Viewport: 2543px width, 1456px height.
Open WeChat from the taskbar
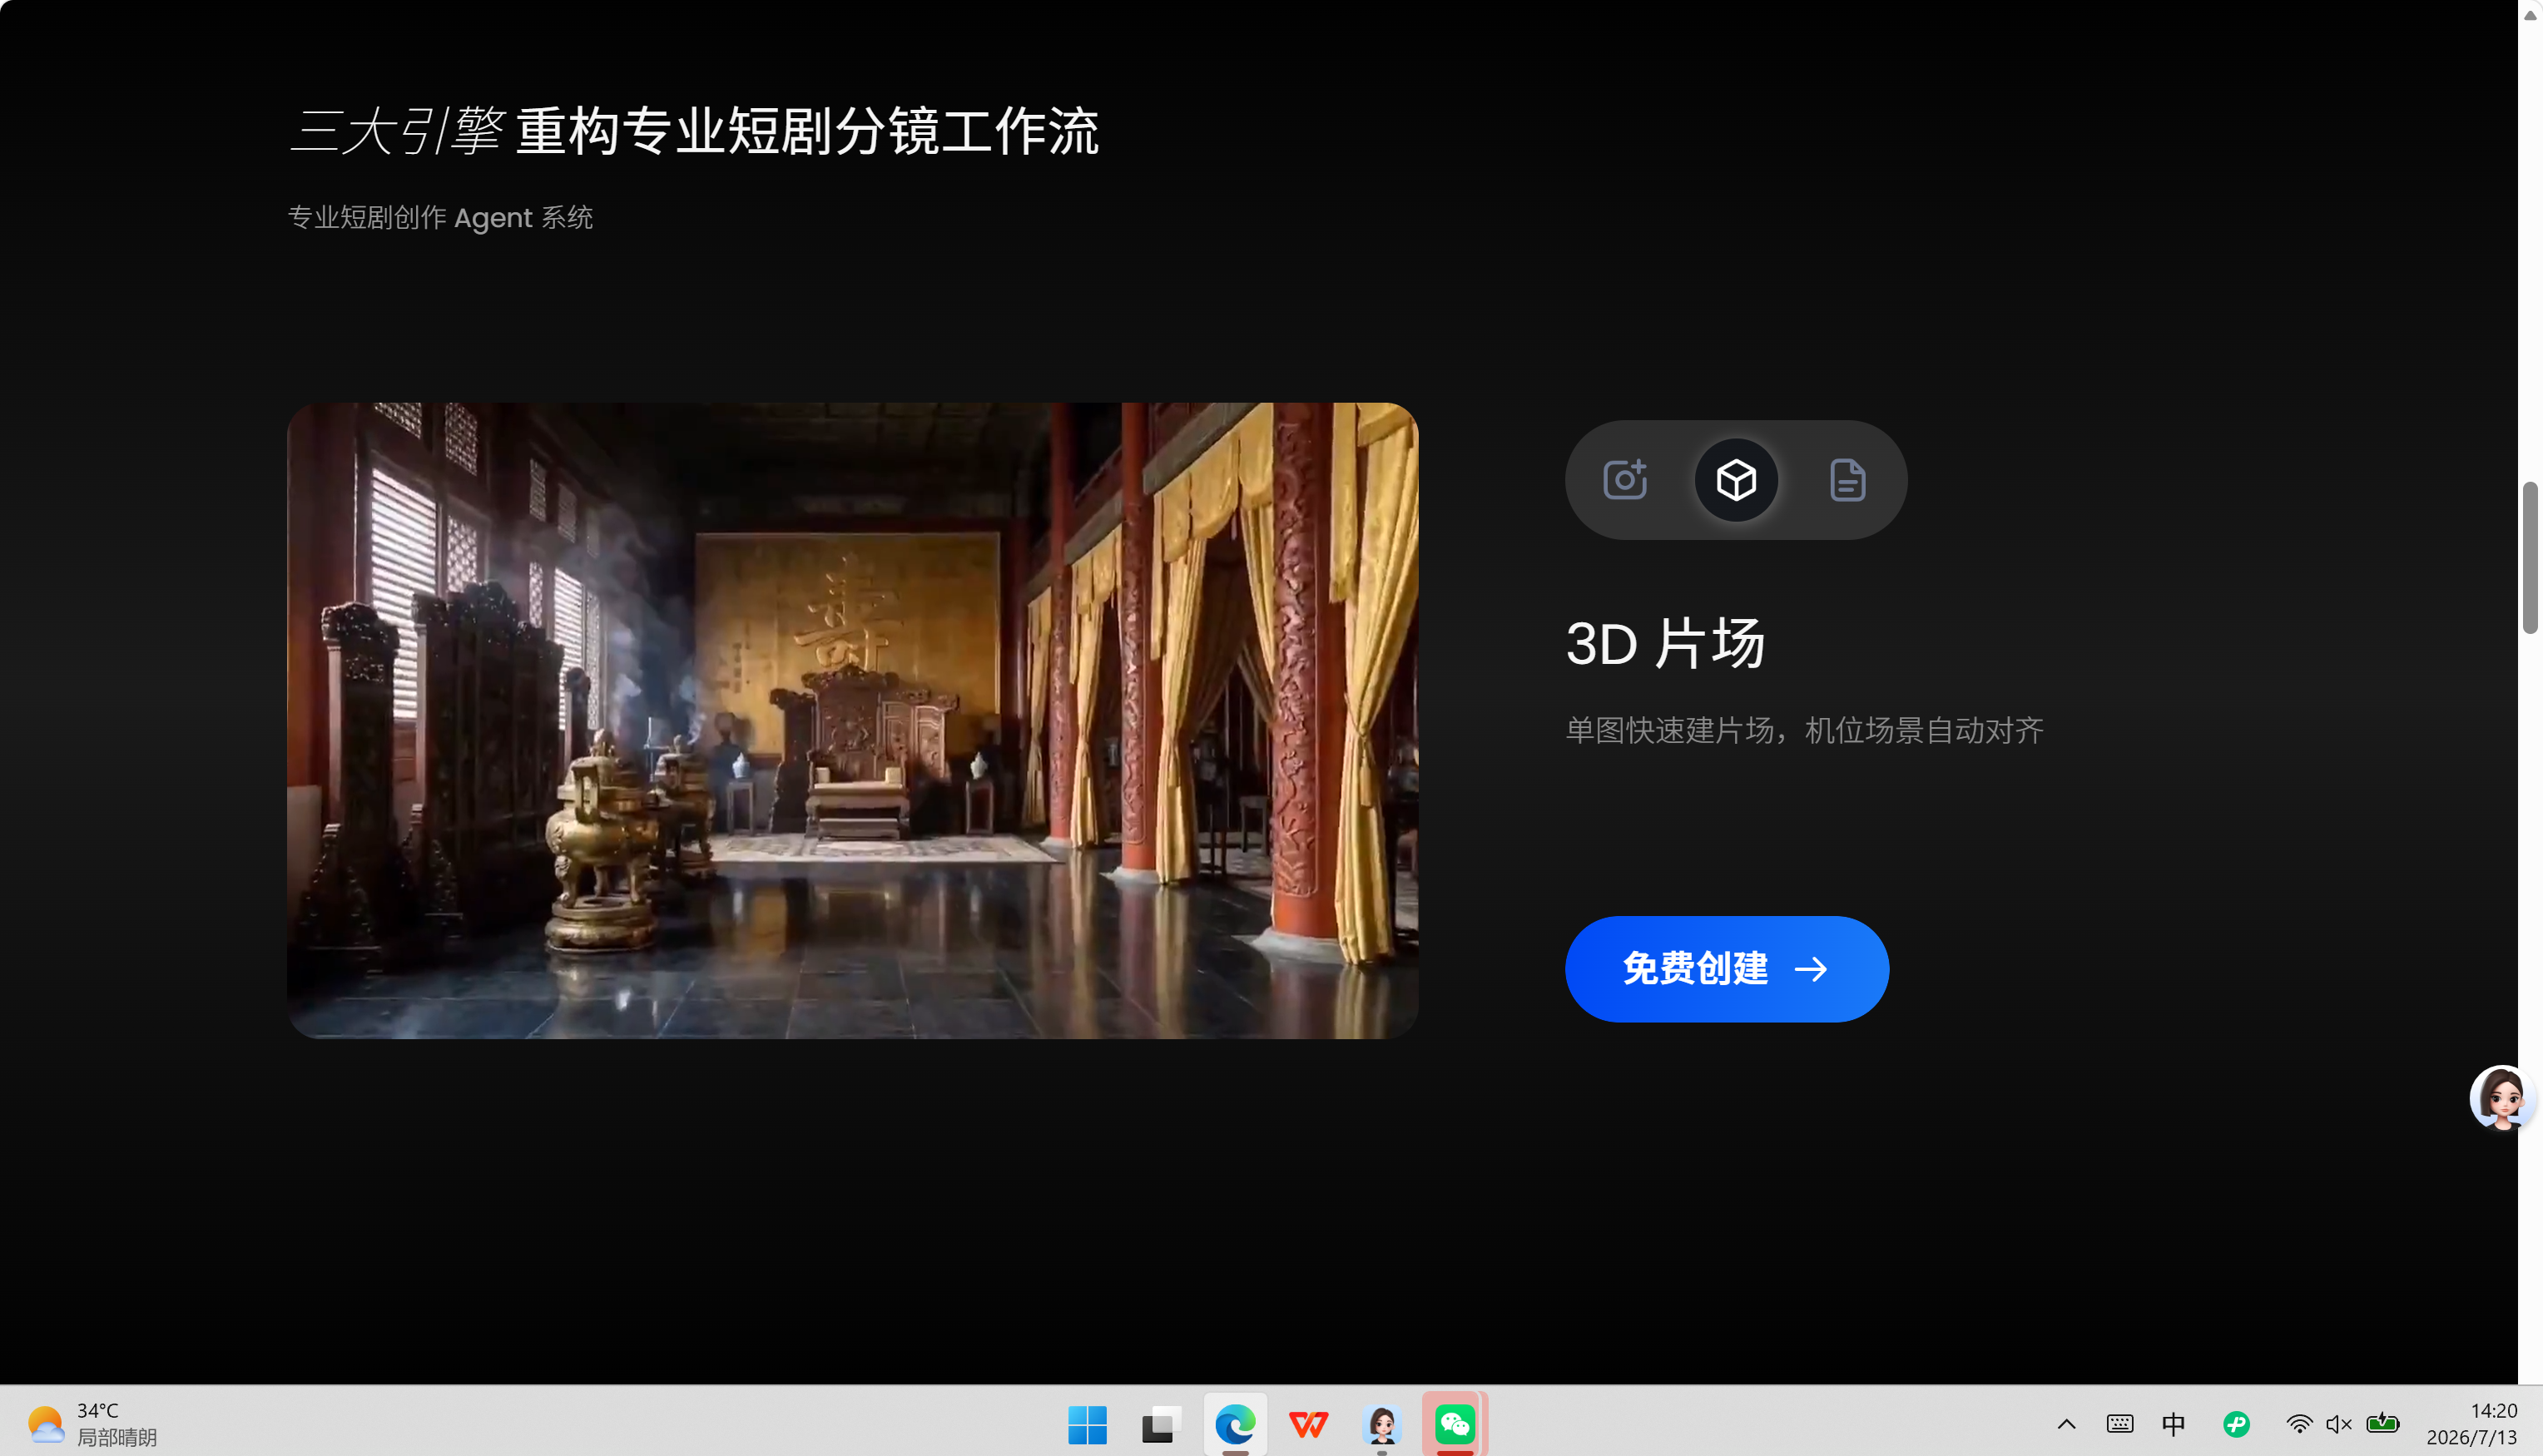tap(1455, 1424)
